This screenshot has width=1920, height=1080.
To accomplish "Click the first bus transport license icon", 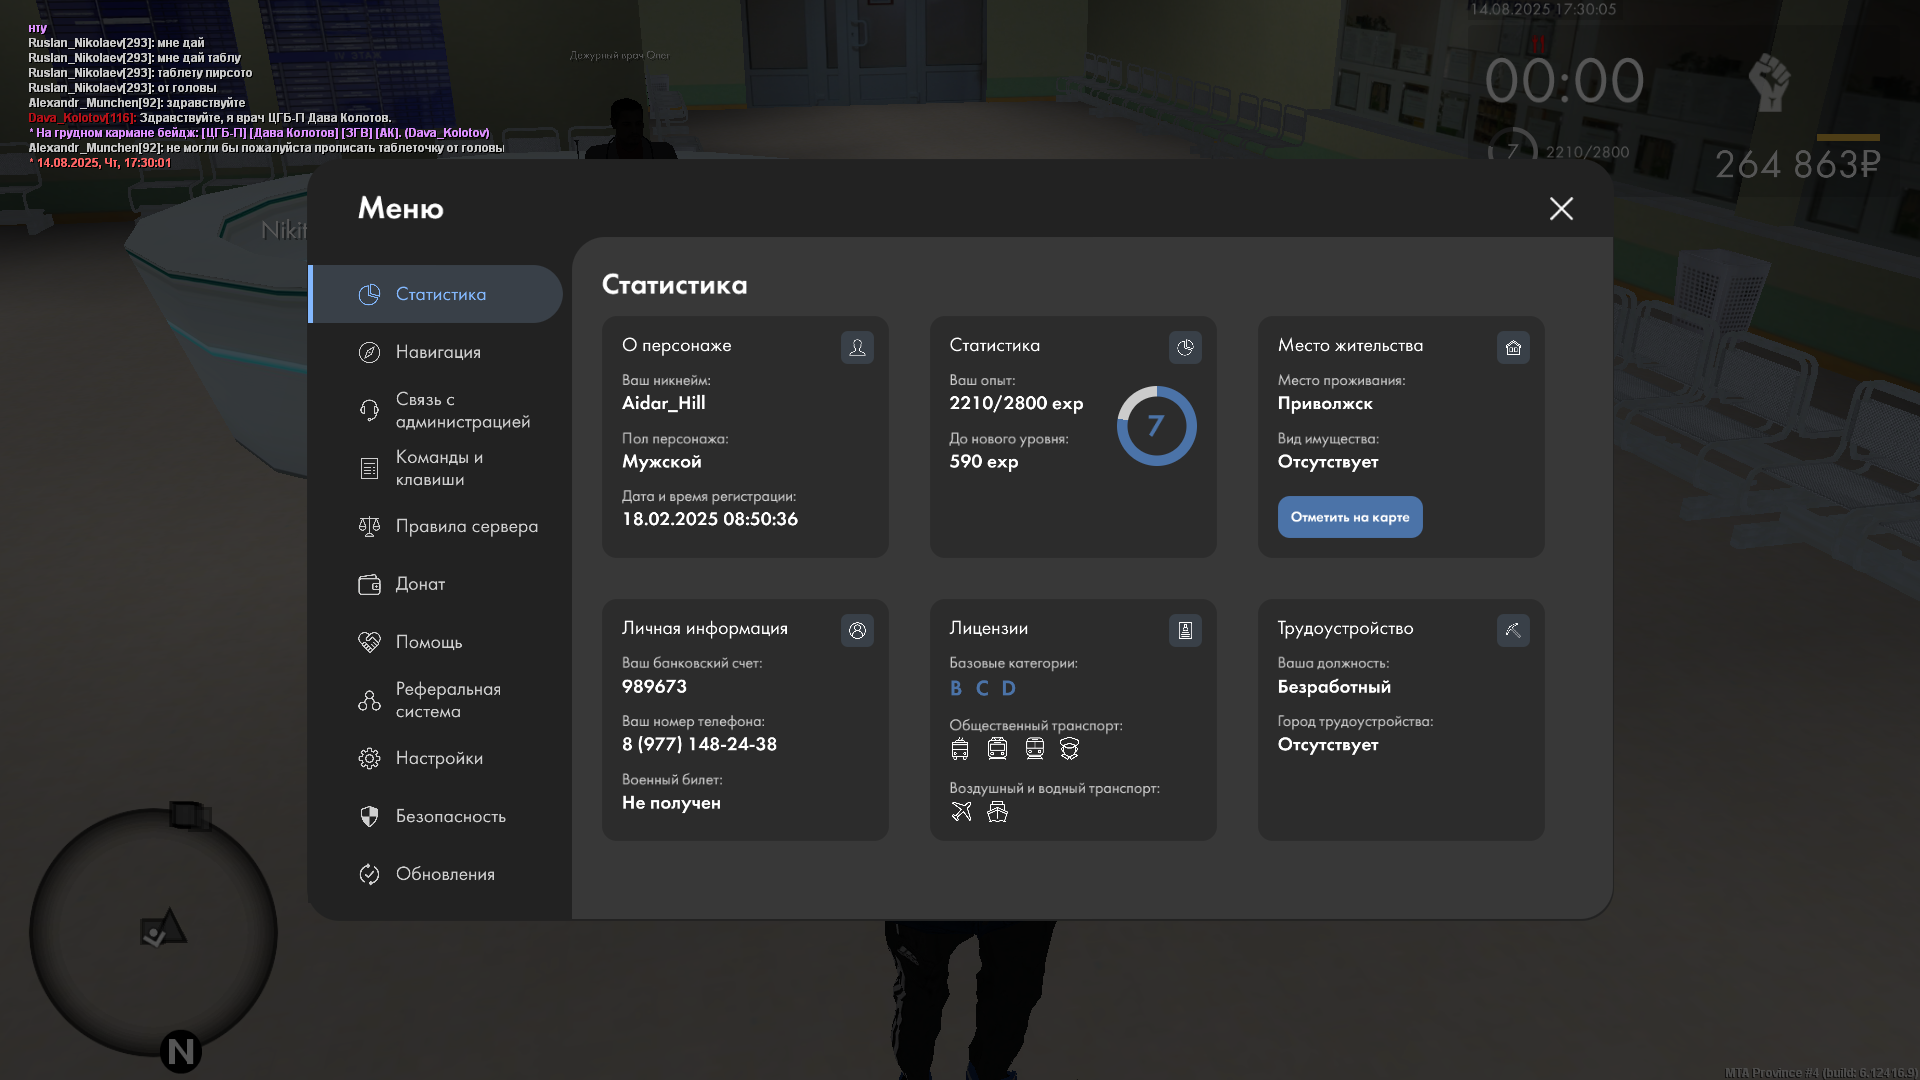I will pyautogui.click(x=960, y=749).
